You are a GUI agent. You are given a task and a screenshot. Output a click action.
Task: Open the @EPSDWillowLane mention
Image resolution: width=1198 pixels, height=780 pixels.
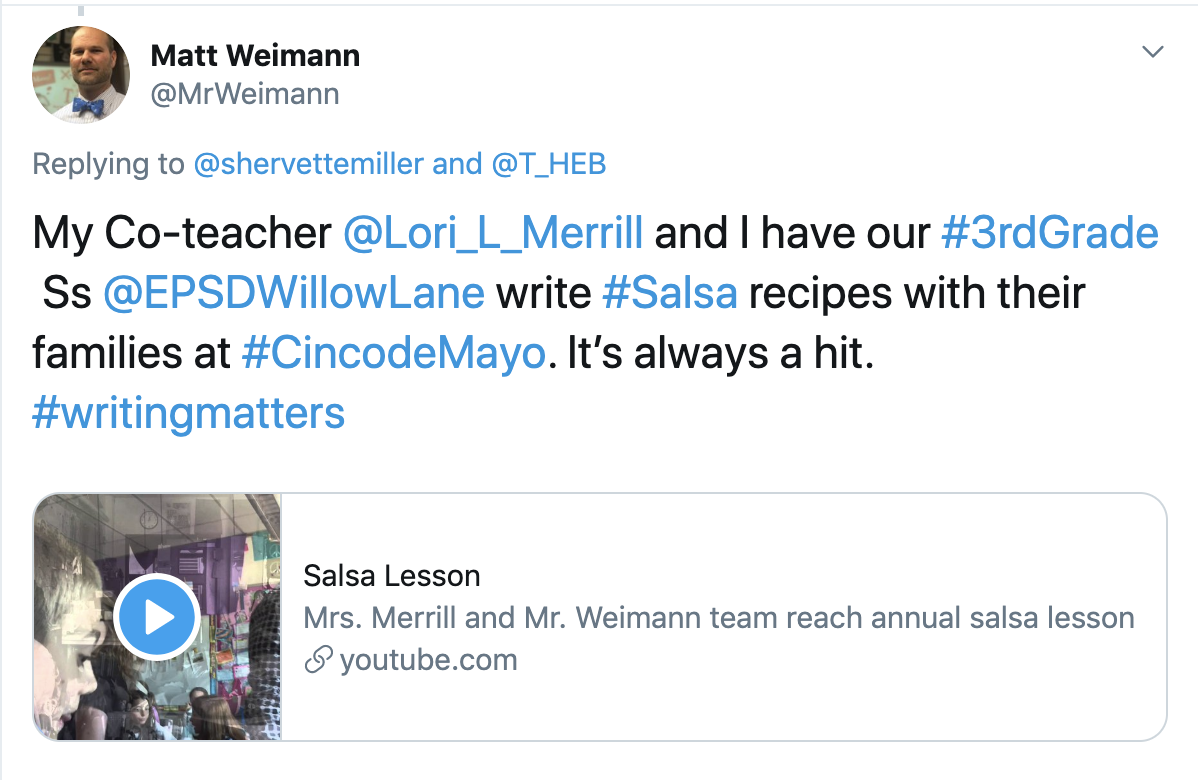tap(293, 293)
